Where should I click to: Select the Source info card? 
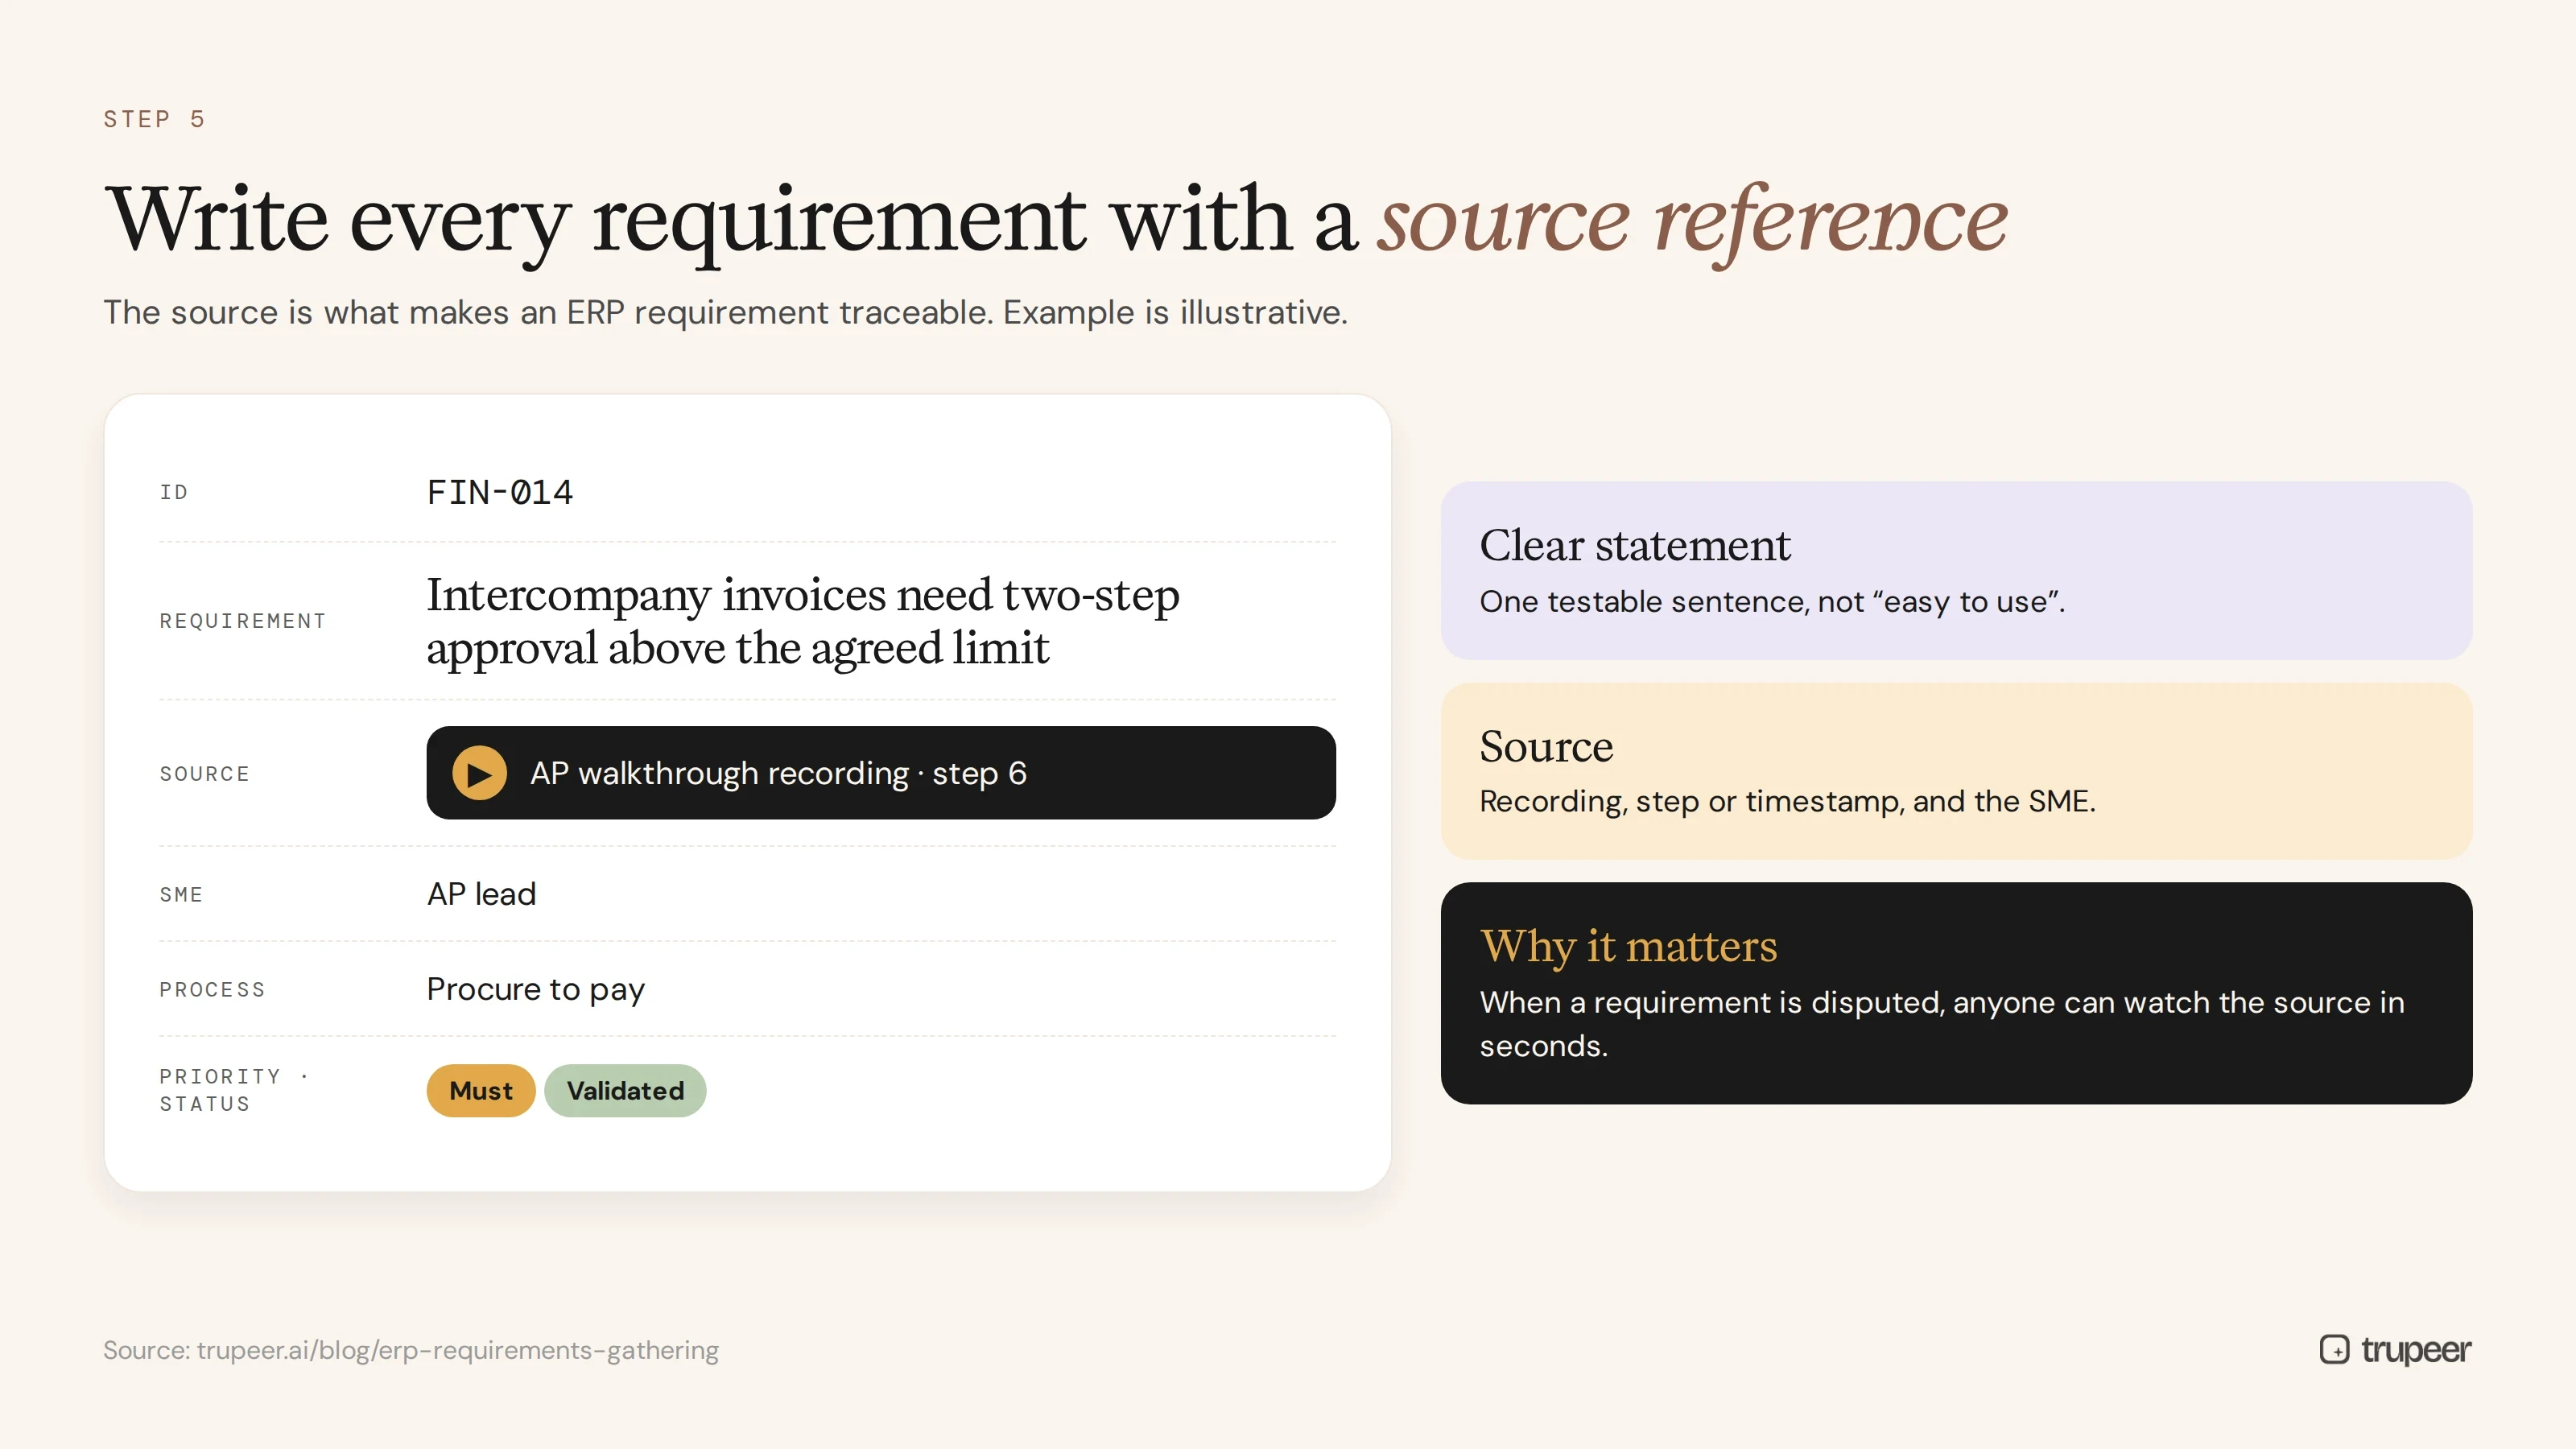[1956, 770]
